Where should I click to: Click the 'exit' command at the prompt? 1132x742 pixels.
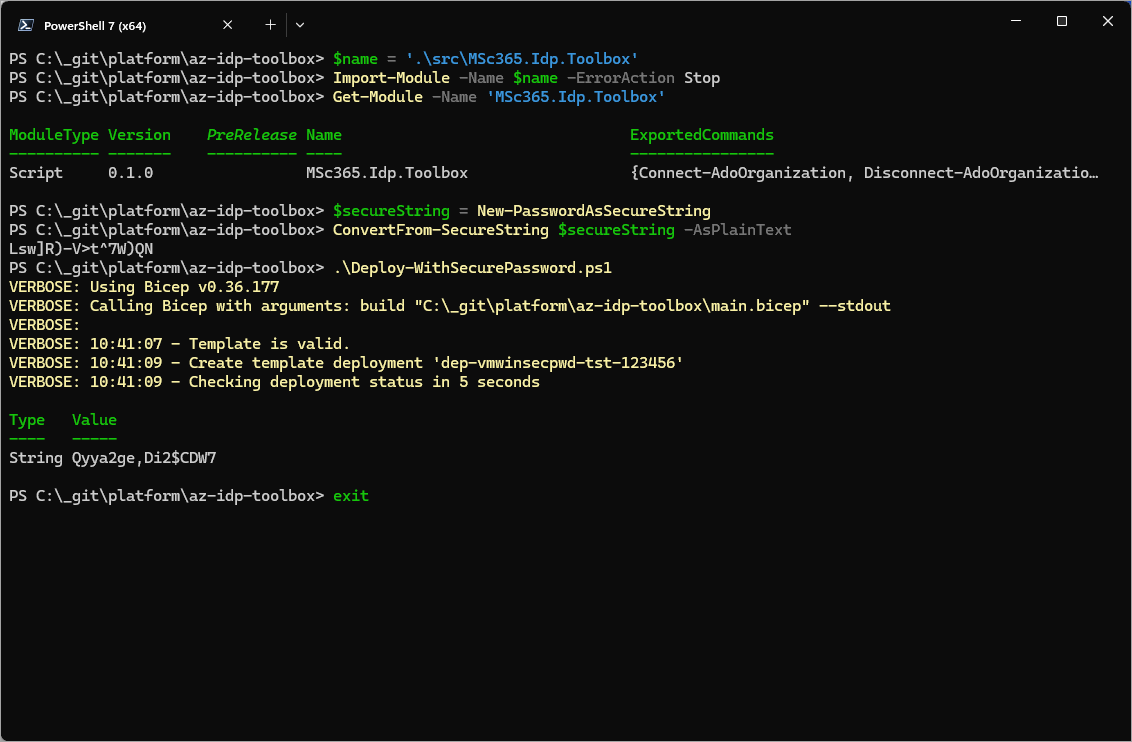pyautogui.click(x=351, y=496)
